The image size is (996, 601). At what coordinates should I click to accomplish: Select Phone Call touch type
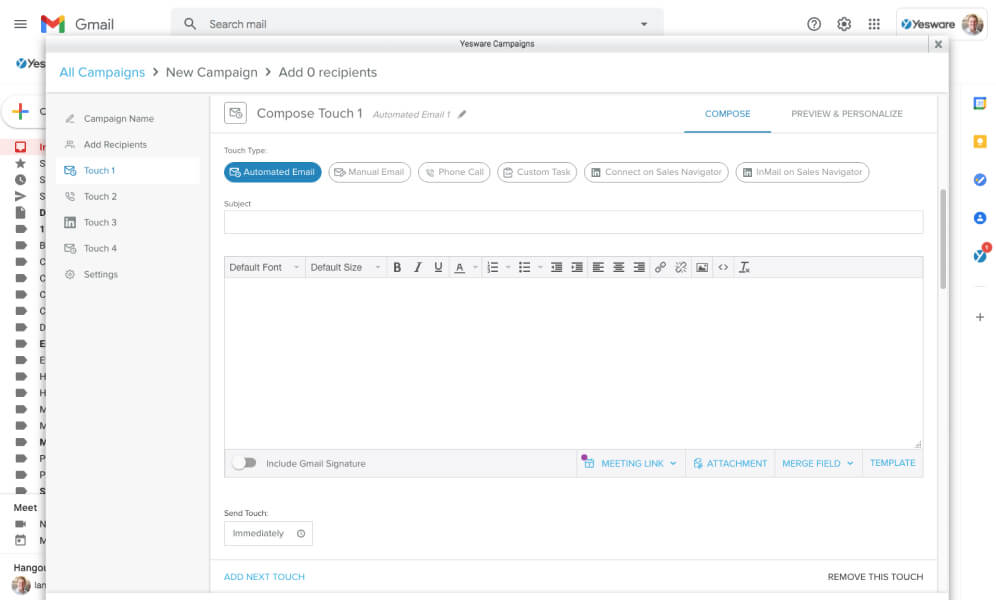point(454,172)
